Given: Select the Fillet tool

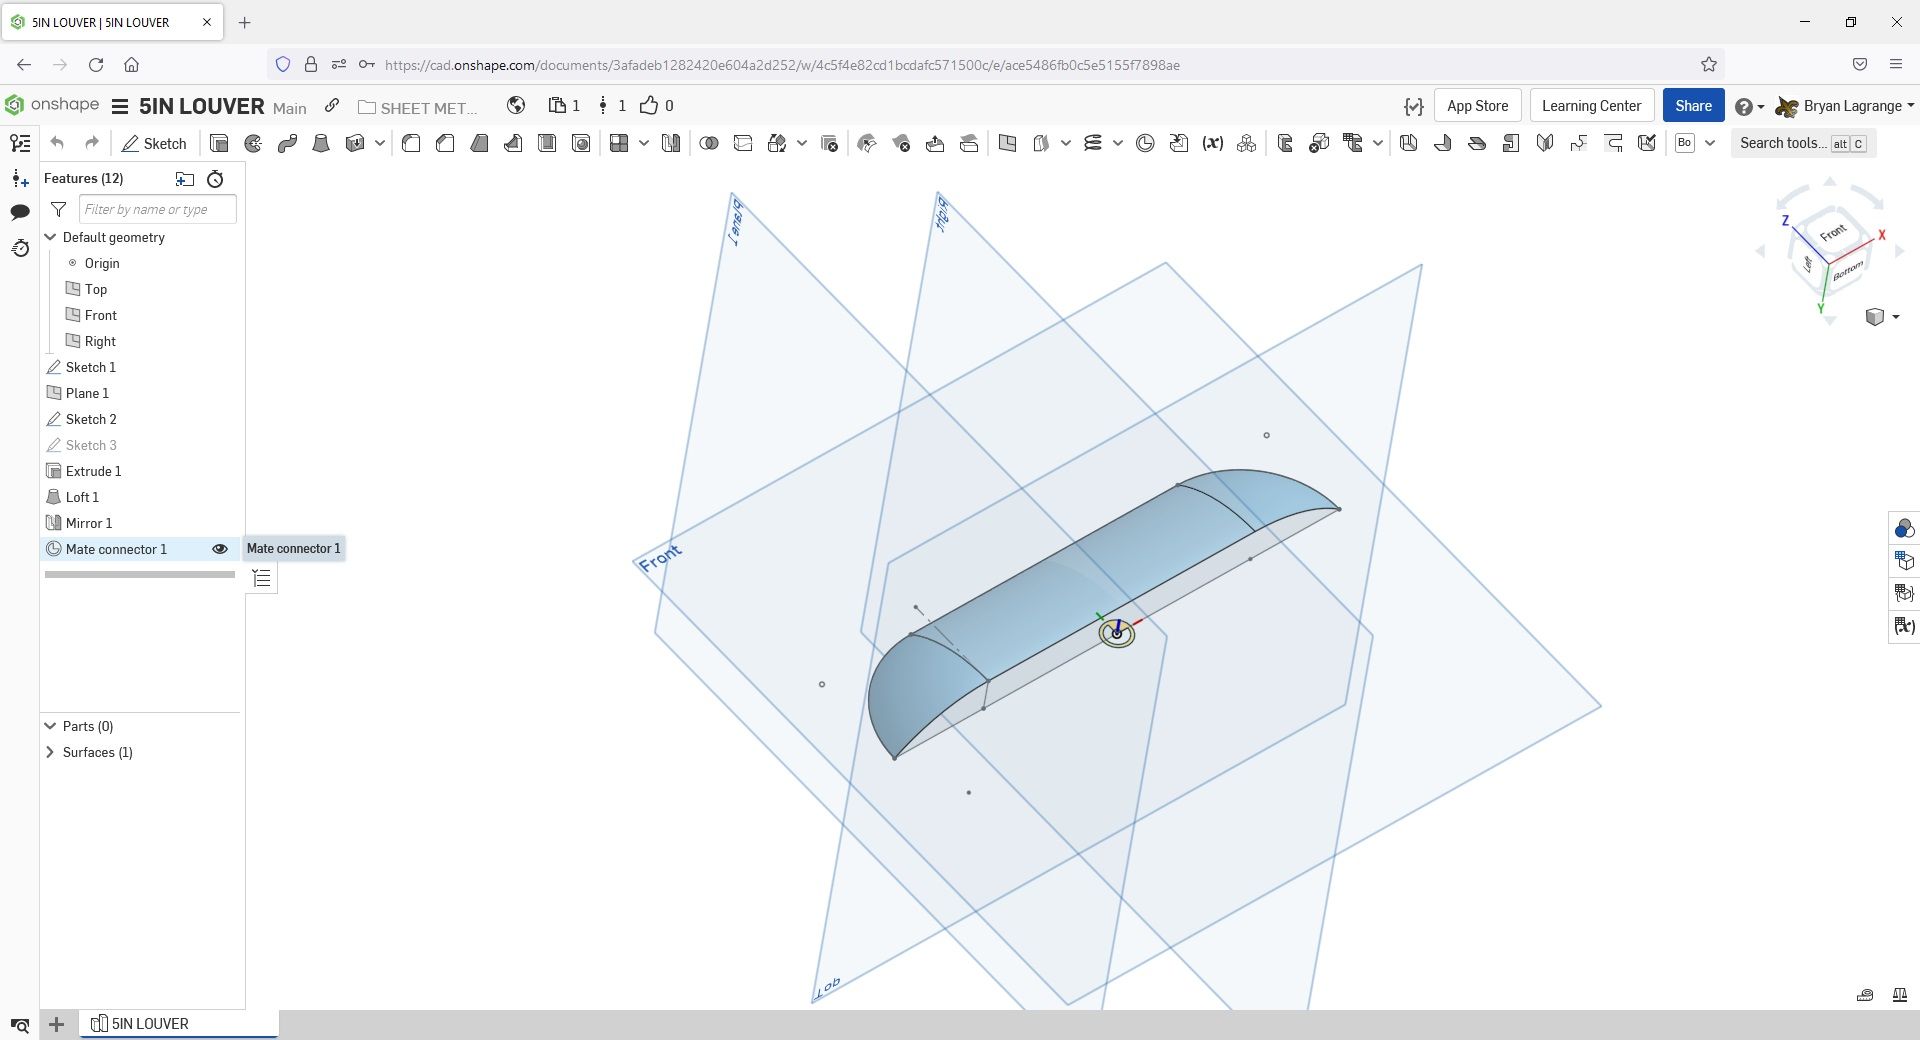Looking at the screenshot, I should pyautogui.click(x=411, y=143).
